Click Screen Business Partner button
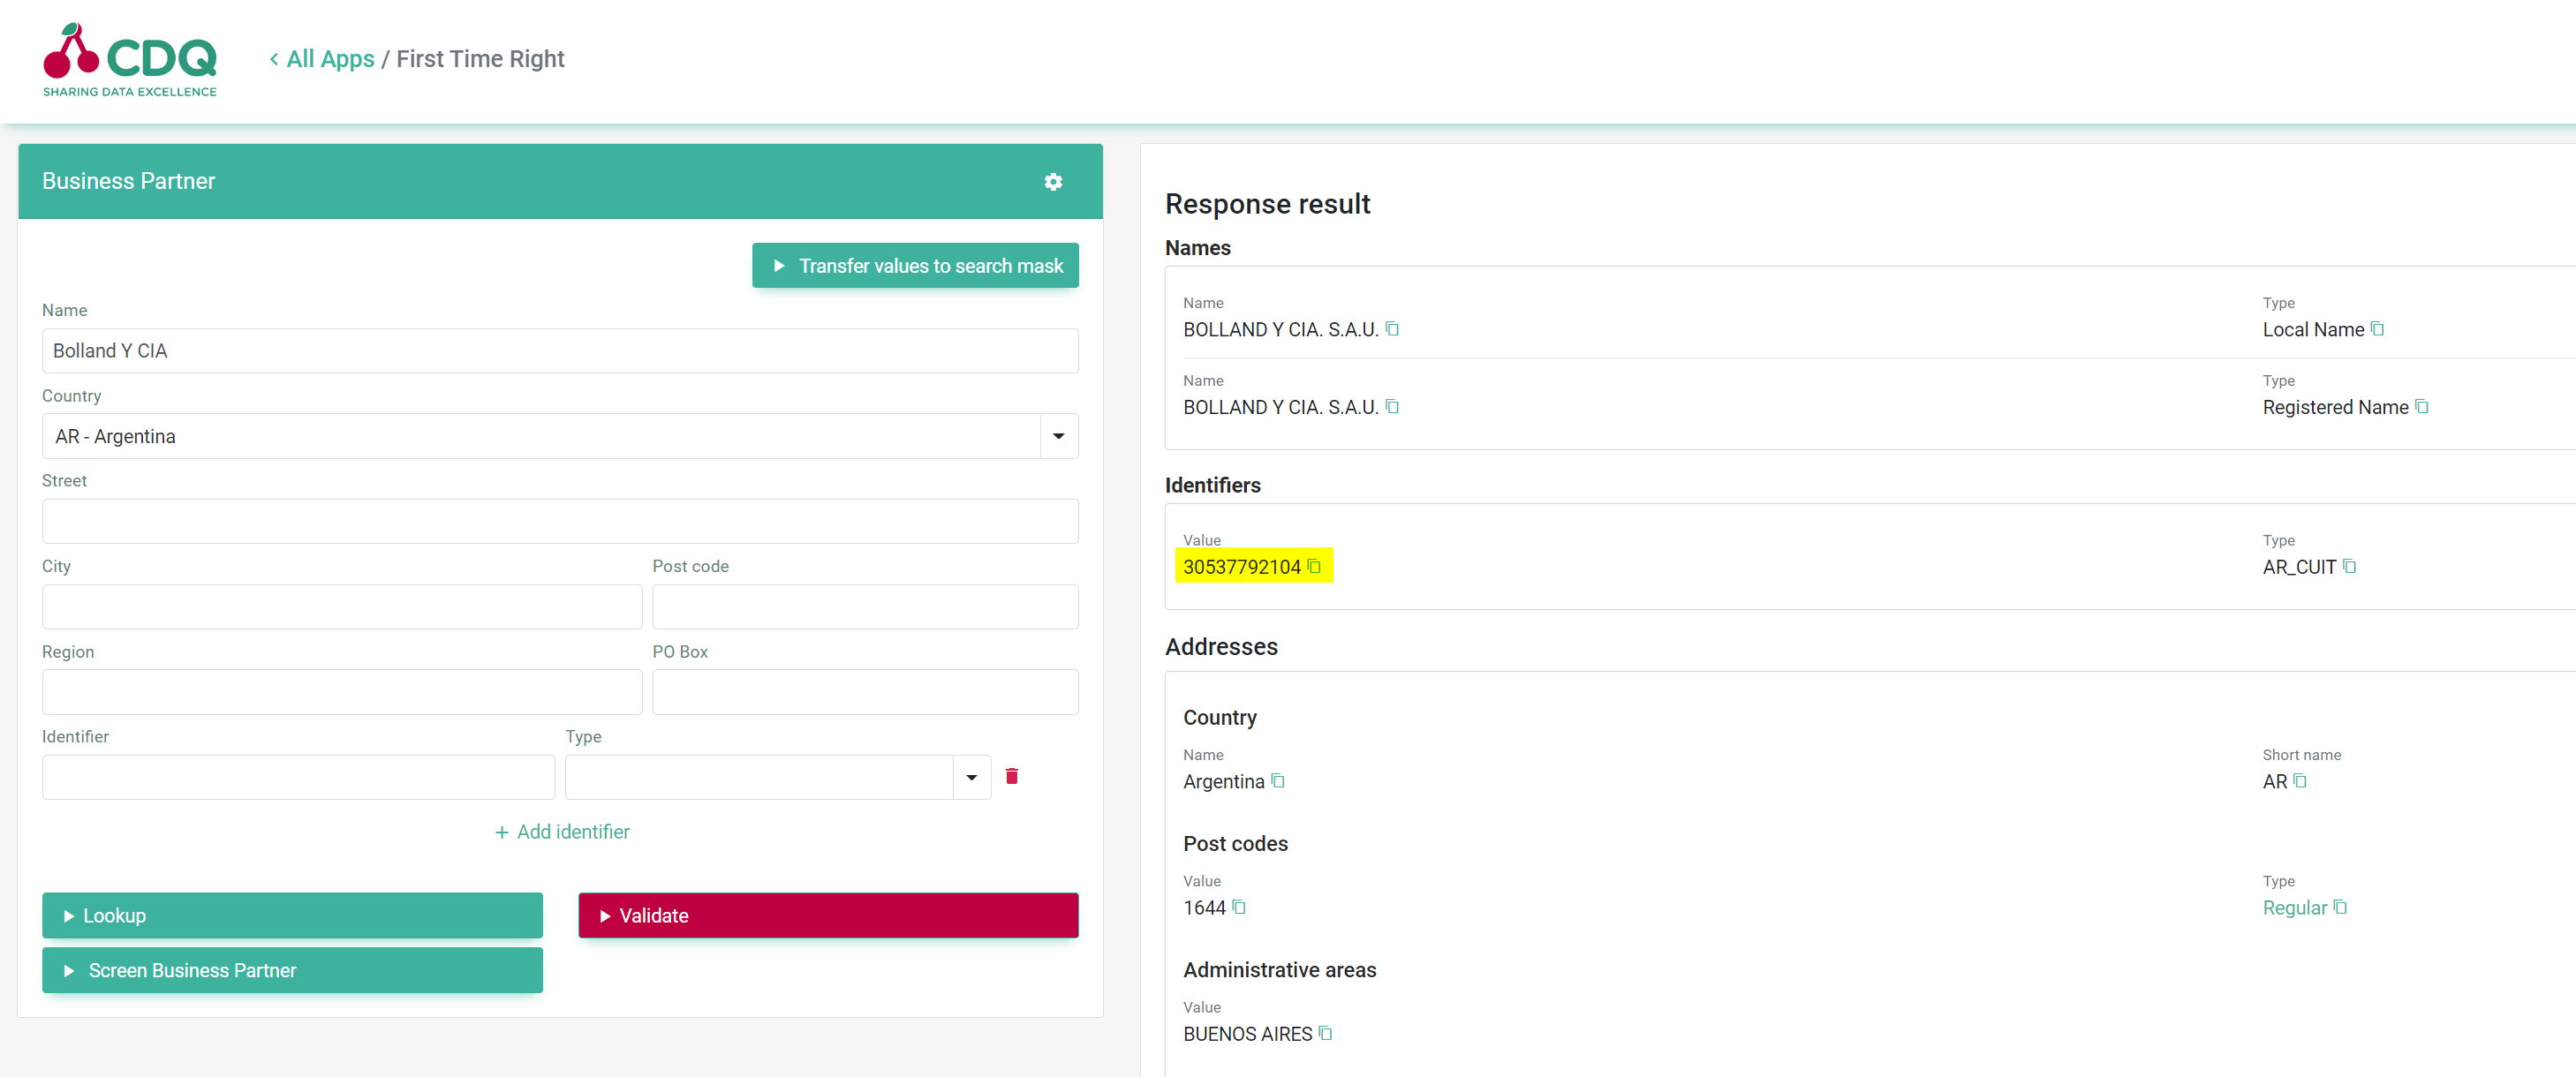The width and height of the screenshot is (2576, 1077). [x=292, y=969]
